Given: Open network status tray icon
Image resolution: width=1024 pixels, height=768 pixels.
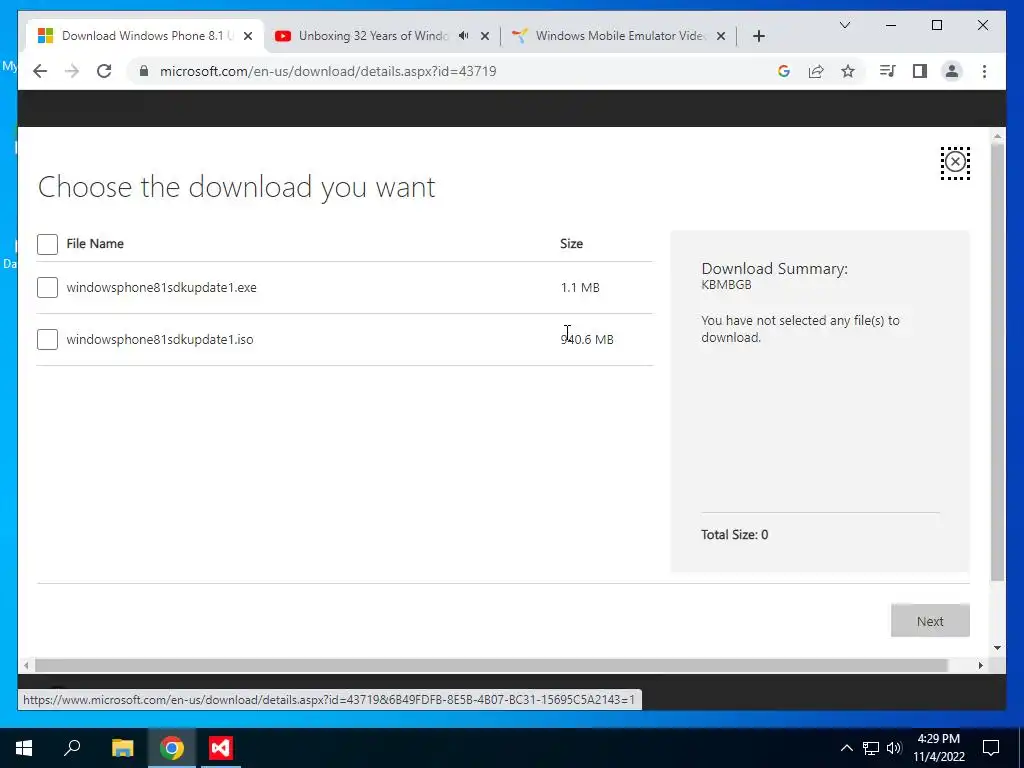Looking at the screenshot, I should [x=871, y=748].
